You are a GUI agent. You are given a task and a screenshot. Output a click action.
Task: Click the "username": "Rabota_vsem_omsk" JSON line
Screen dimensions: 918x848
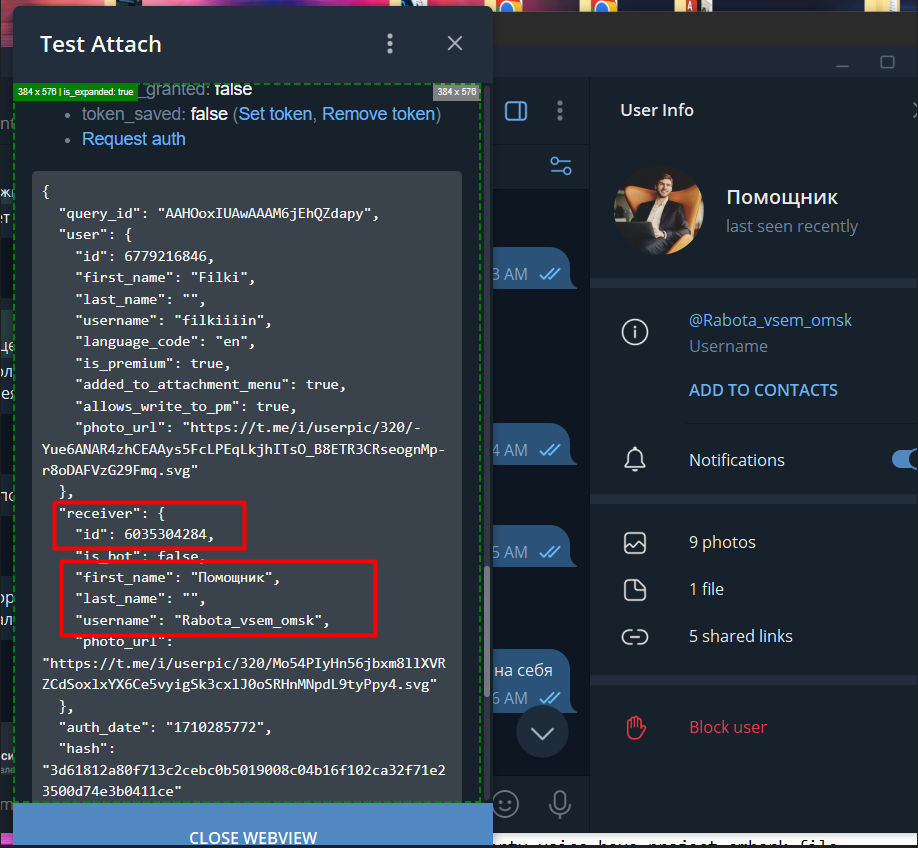[x=202, y=621]
